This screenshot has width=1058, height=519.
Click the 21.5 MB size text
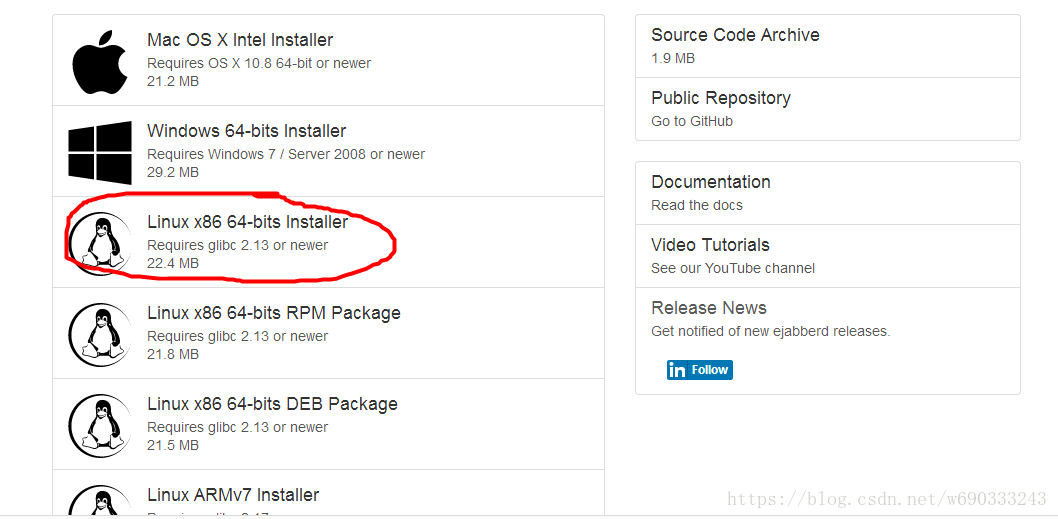pos(173,445)
